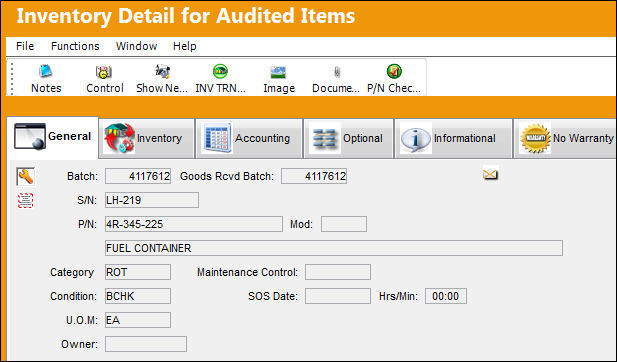Open the Functions menu
Viewport: 617px width, 362px height.
(x=75, y=46)
